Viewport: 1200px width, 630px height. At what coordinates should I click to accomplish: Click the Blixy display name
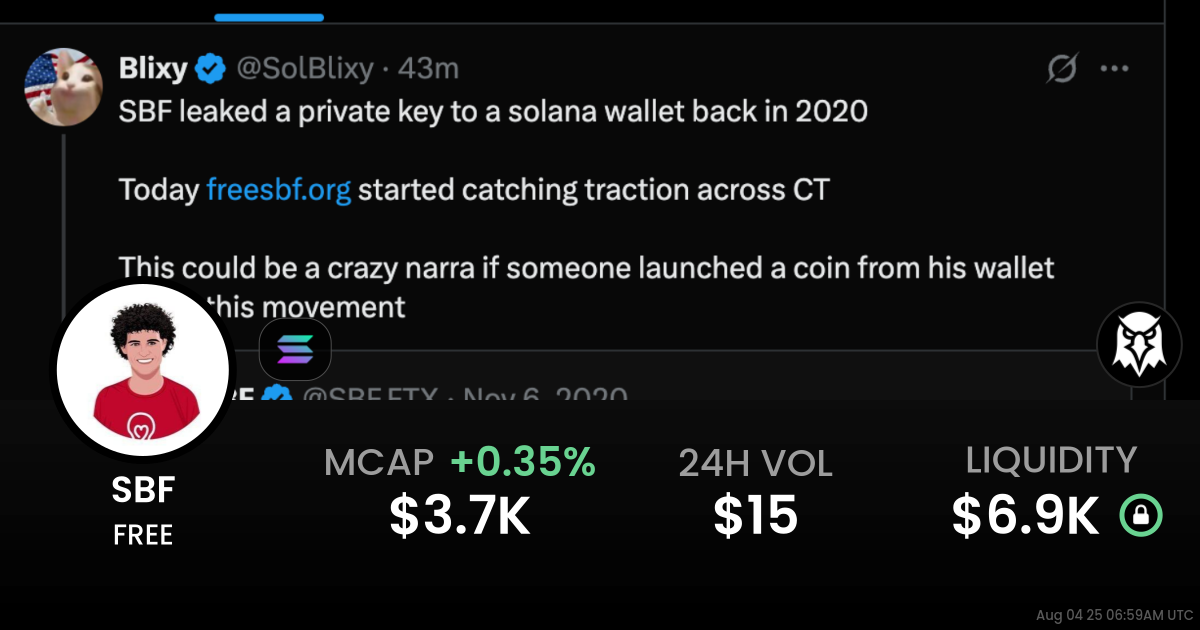pyautogui.click(x=153, y=69)
